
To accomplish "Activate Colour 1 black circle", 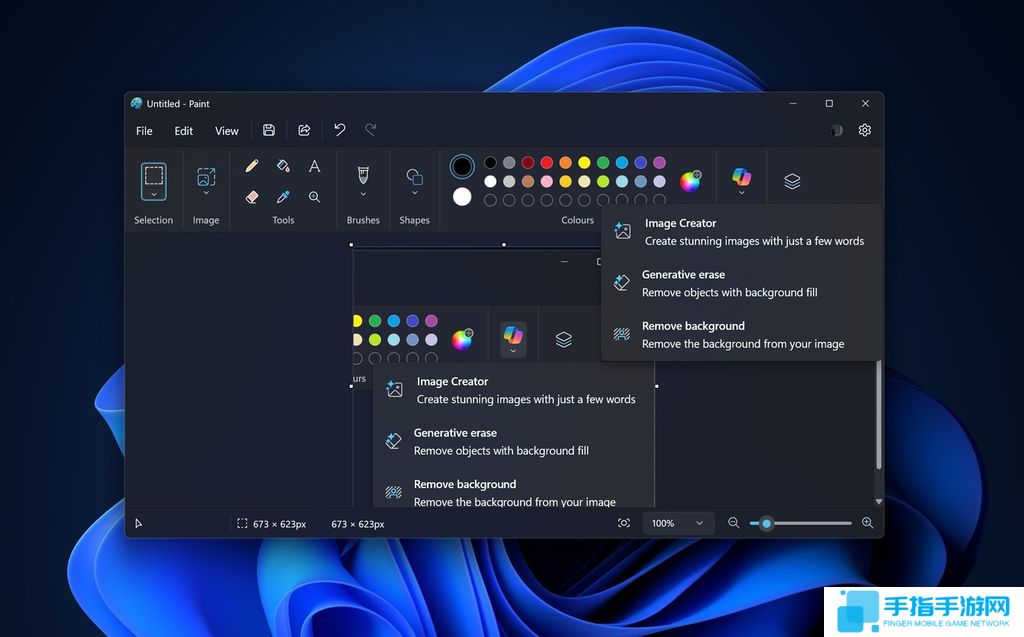I will coord(462,167).
